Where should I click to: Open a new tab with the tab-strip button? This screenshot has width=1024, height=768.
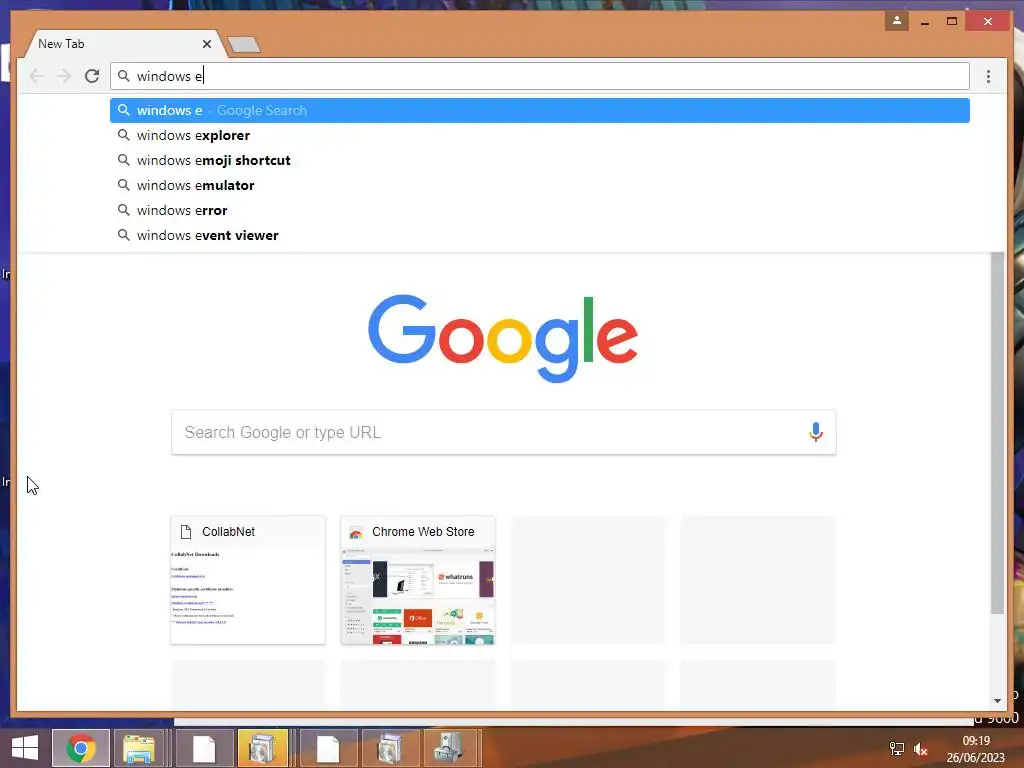244,44
